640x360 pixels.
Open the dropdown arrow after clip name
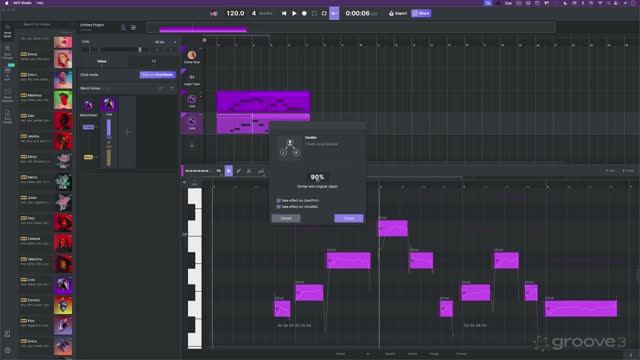coord(219,171)
